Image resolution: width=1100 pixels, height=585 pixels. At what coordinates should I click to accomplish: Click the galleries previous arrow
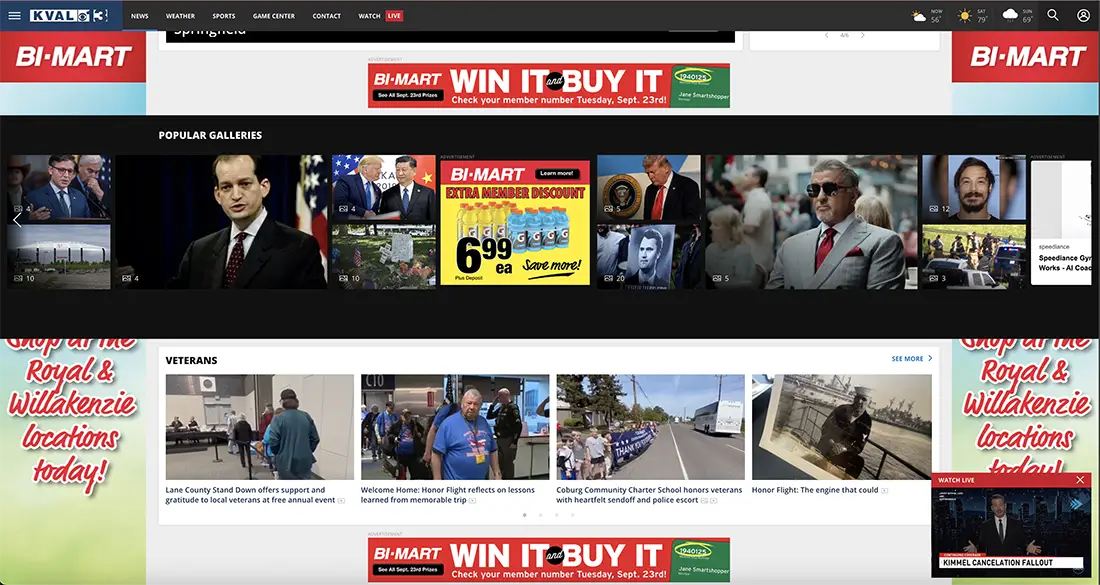[18, 220]
